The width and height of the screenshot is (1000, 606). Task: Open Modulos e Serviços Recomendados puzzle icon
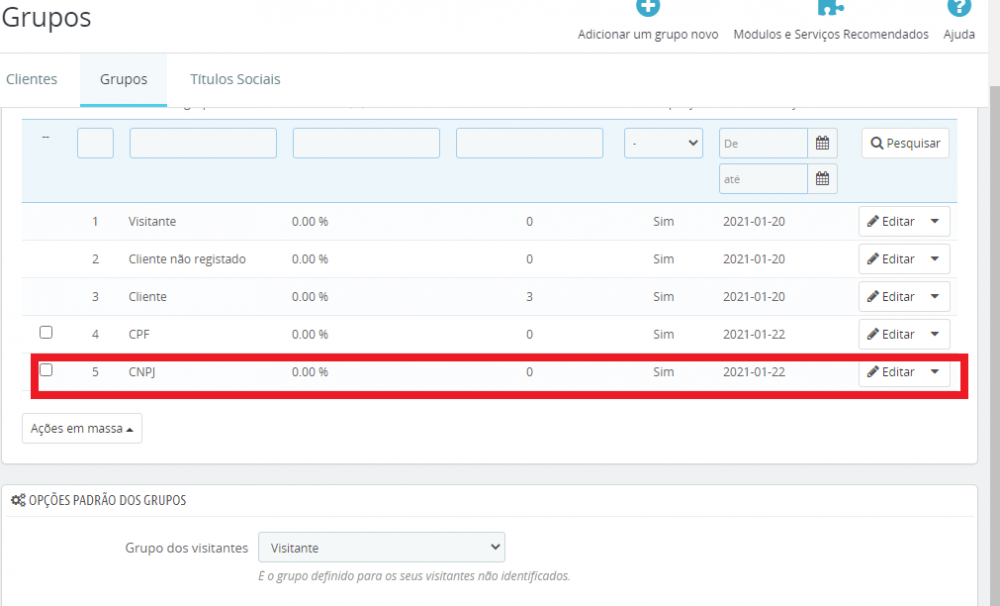coord(830,8)
